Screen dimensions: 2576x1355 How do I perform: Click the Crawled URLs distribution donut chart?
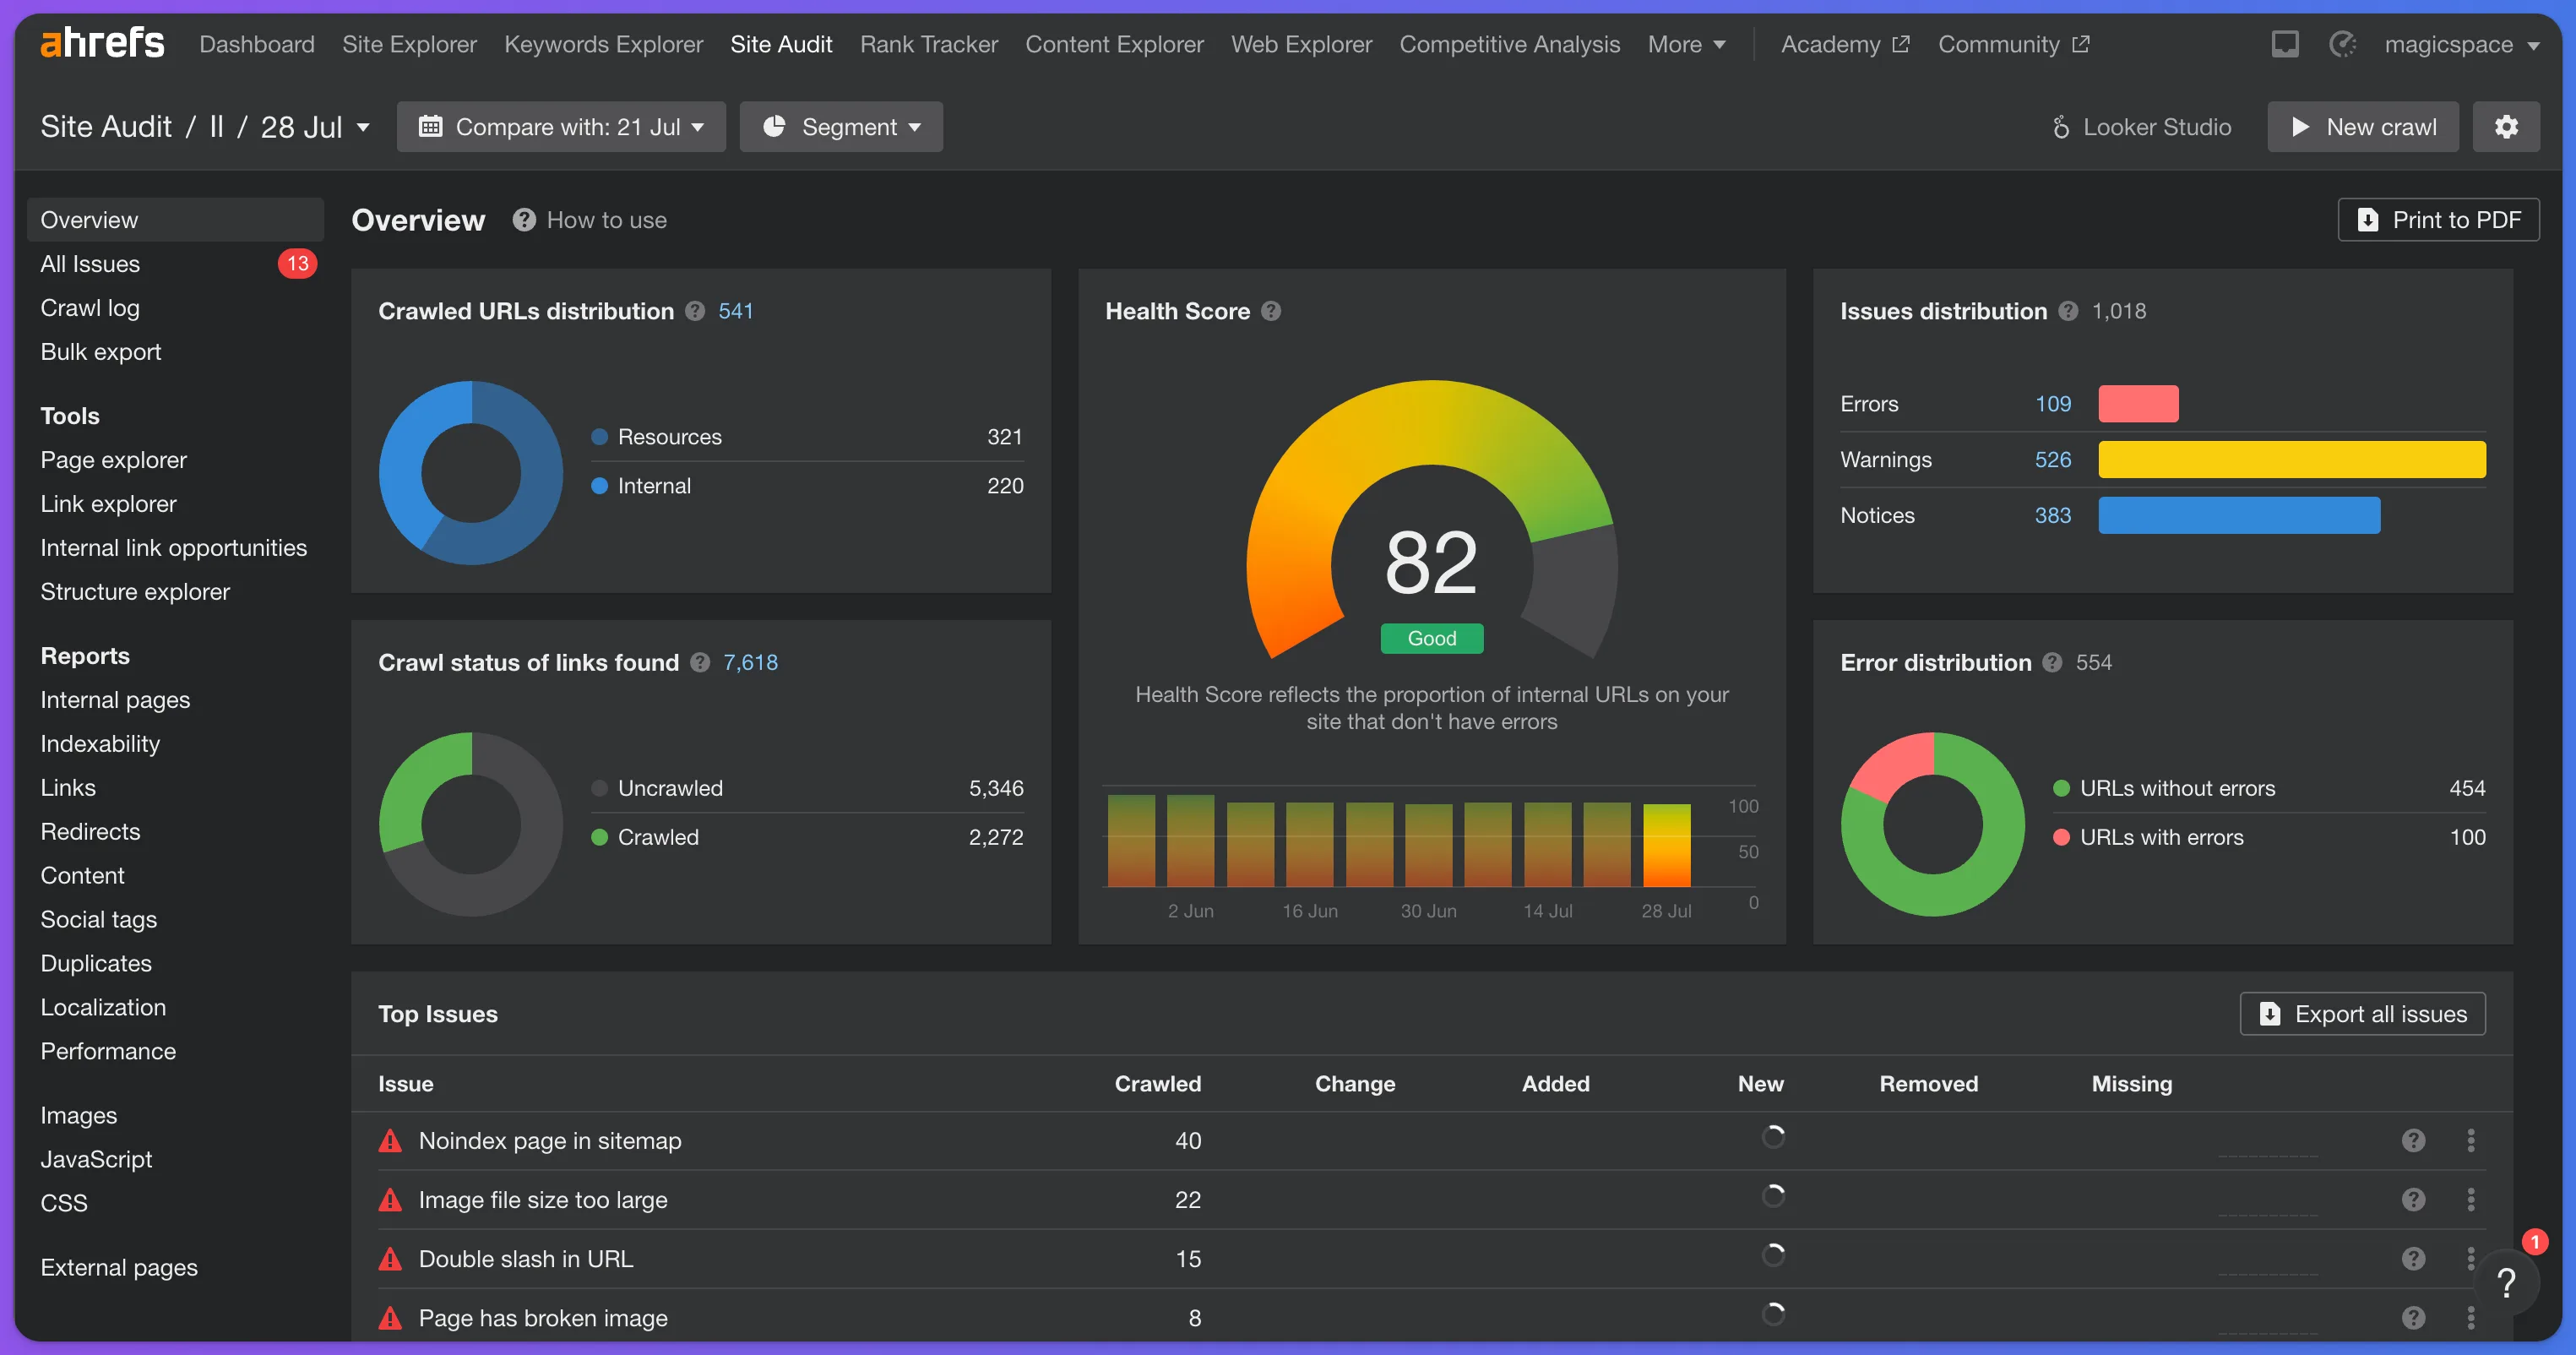tap(471, 472)
